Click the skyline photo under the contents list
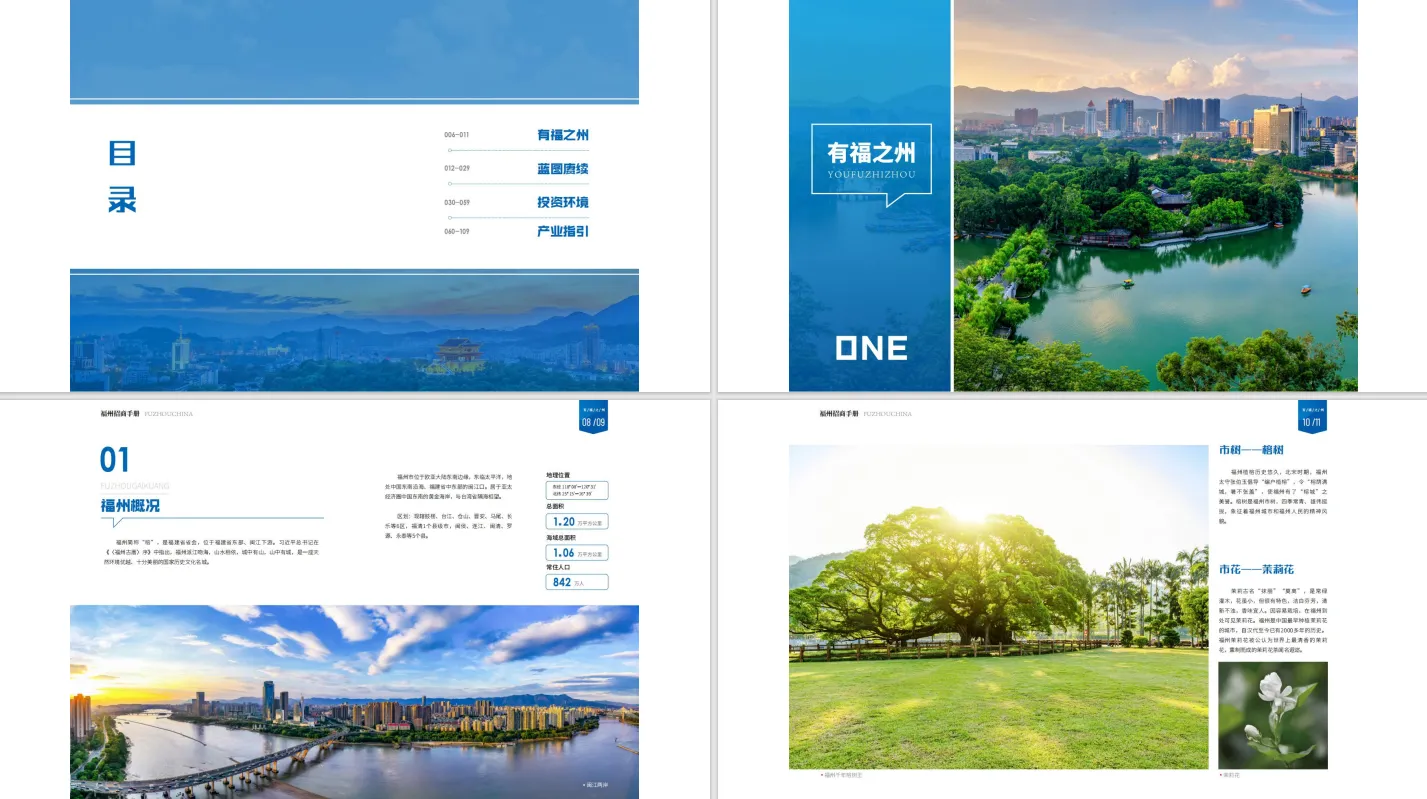The image size is (1427, 799). pyautogui.click(x=354, y=333)
